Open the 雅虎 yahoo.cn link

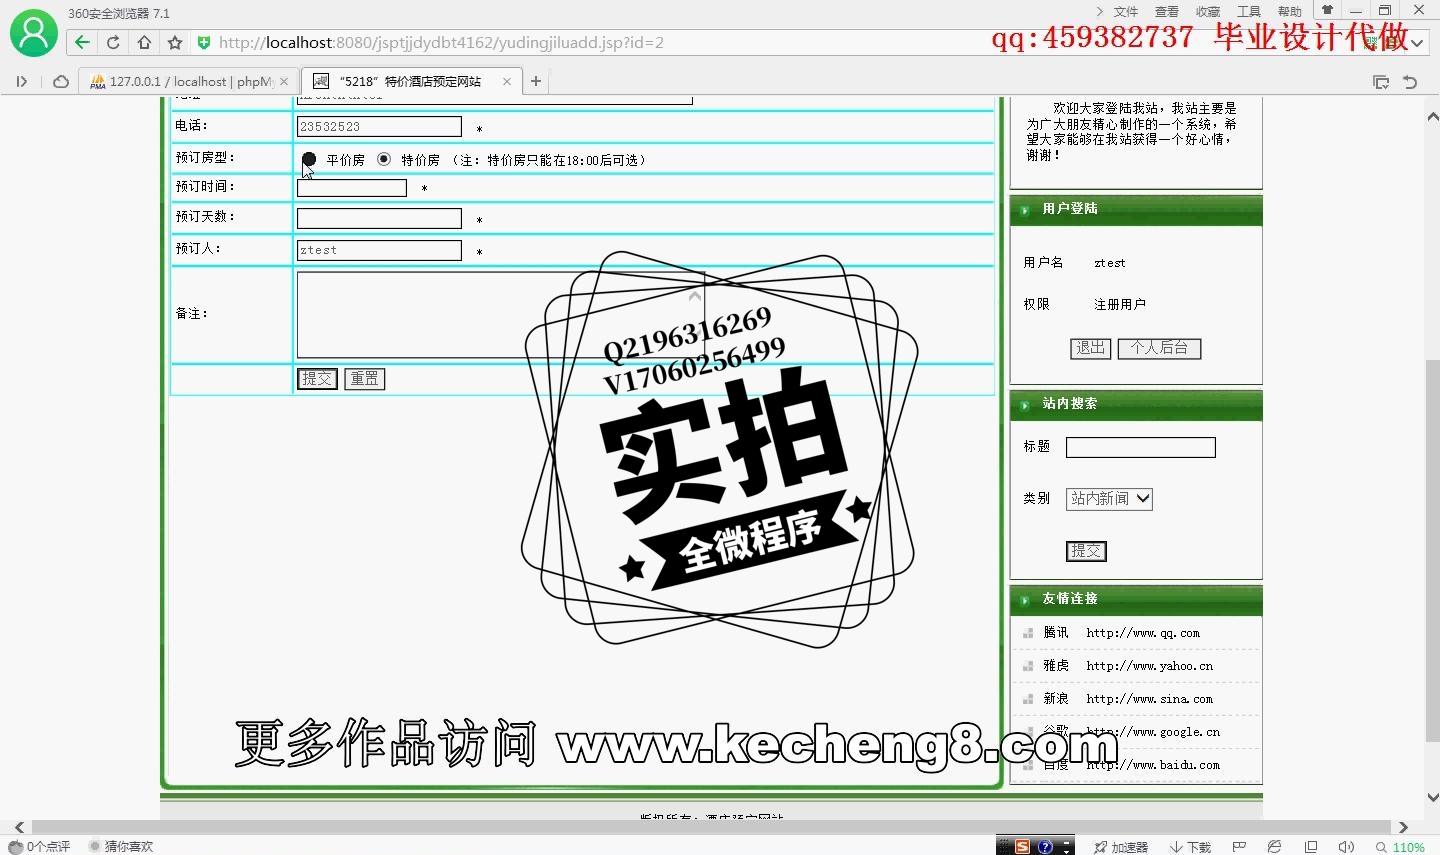coord(1149,666)
